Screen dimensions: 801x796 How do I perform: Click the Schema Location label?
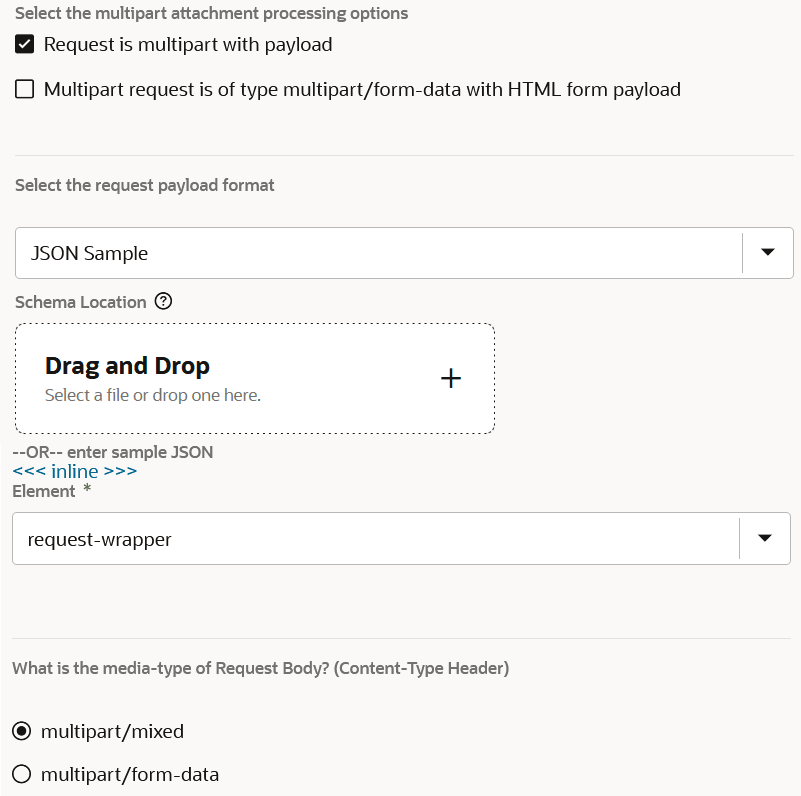tap(81, 302)
